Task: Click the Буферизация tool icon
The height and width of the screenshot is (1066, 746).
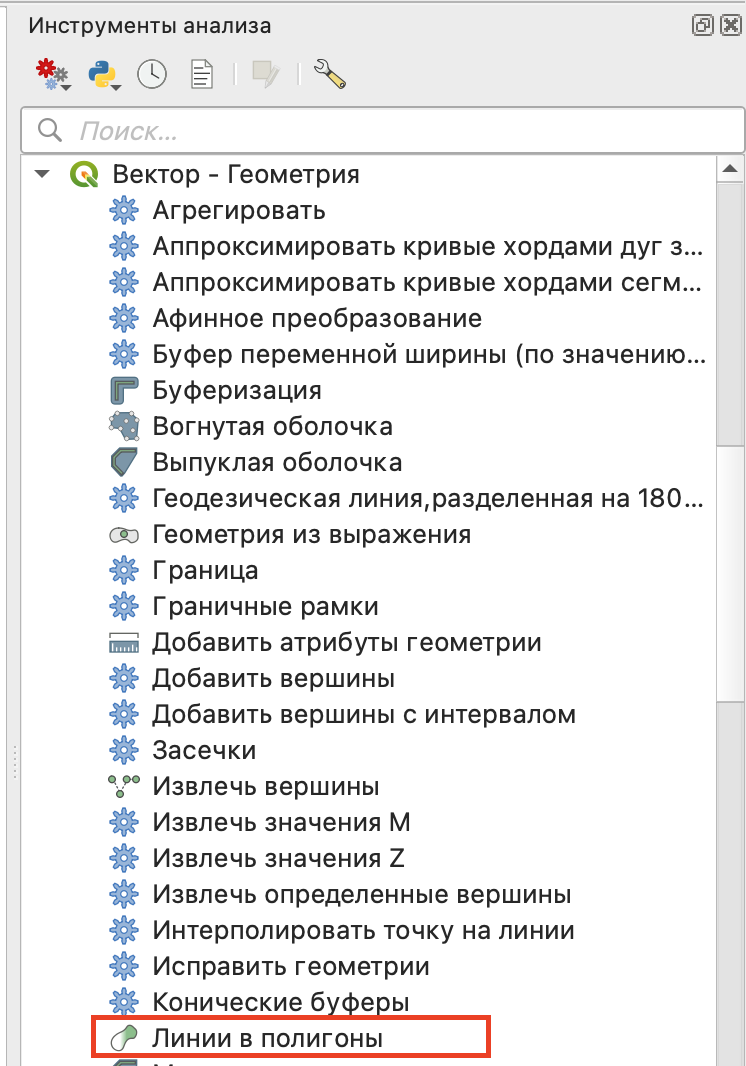Action: (x=123, y=390)
